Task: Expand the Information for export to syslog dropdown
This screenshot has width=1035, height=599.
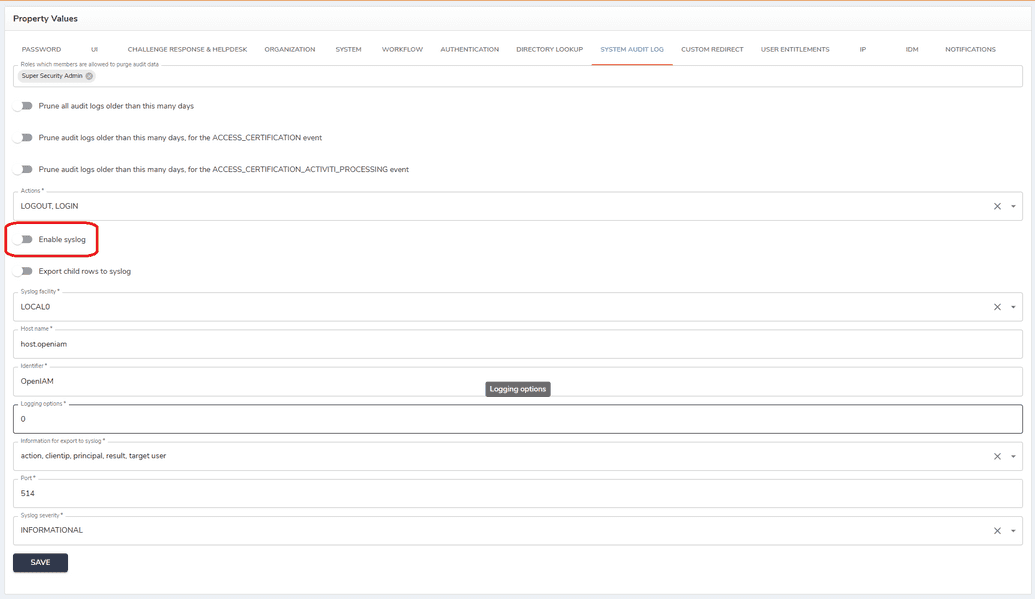Action: click(x=1014, y=456)
